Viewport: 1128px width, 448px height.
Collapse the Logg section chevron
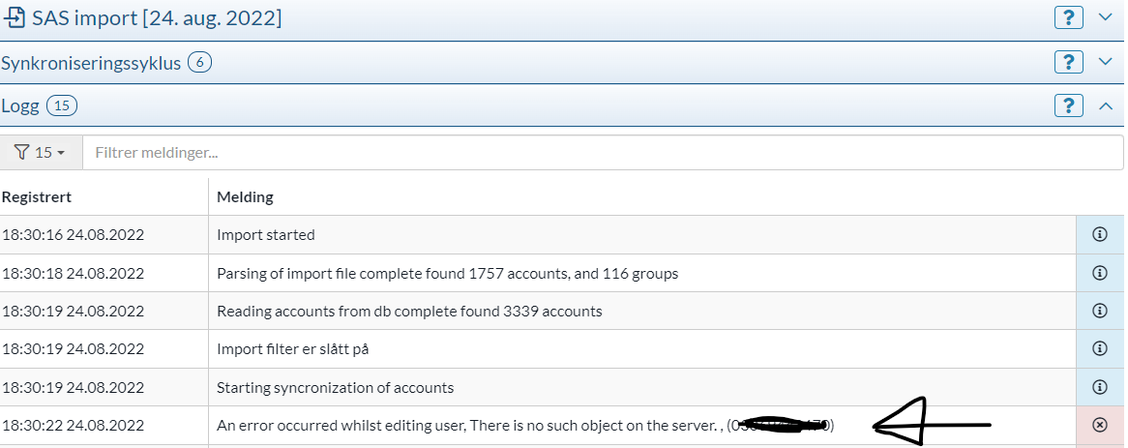coord(1105,105)
